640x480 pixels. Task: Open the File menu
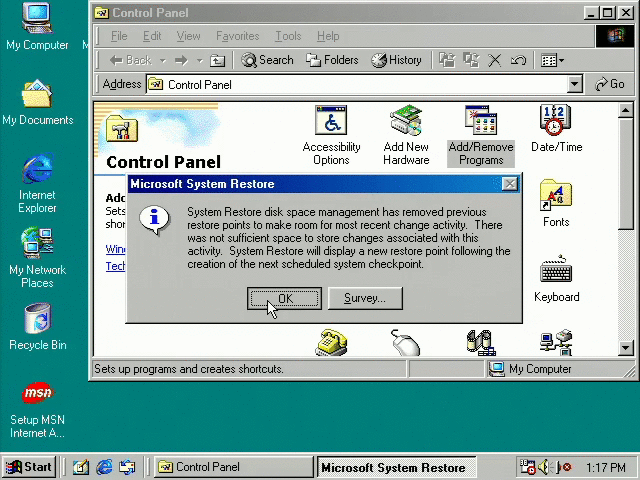[119, 36]
